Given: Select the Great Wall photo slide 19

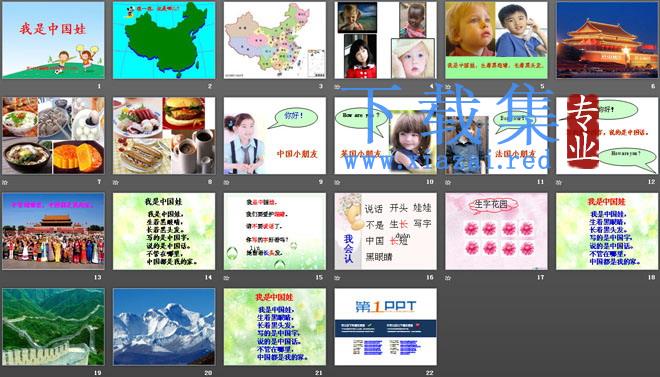Looking at the screenshot, I should (53, 327).
